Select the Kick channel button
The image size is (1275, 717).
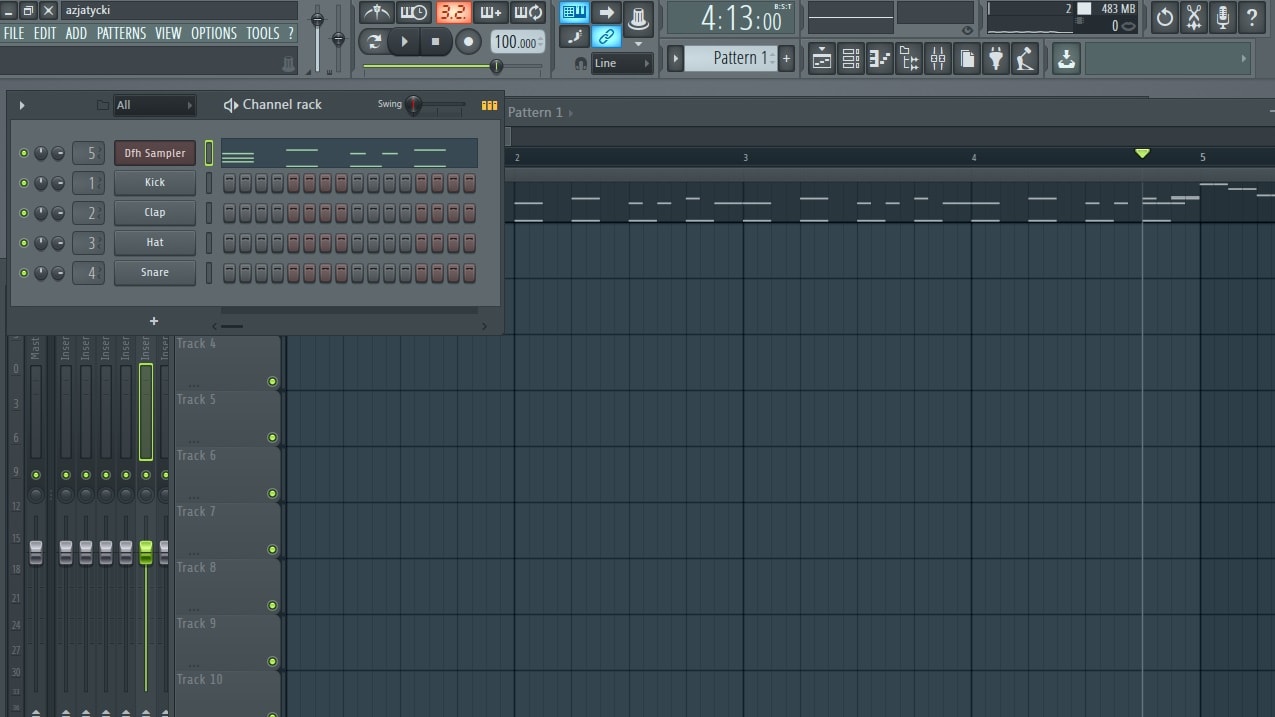point(155,183)
